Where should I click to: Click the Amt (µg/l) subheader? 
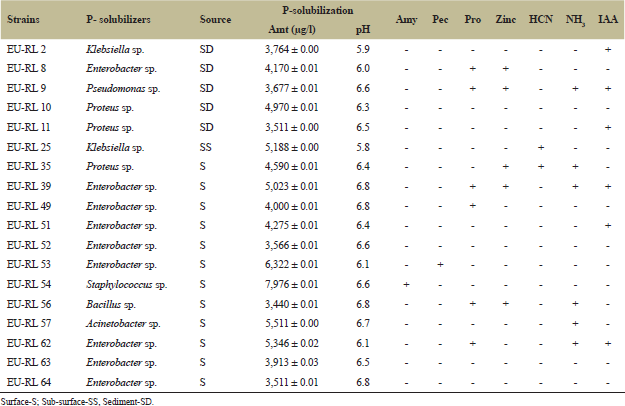pos(292,30)
